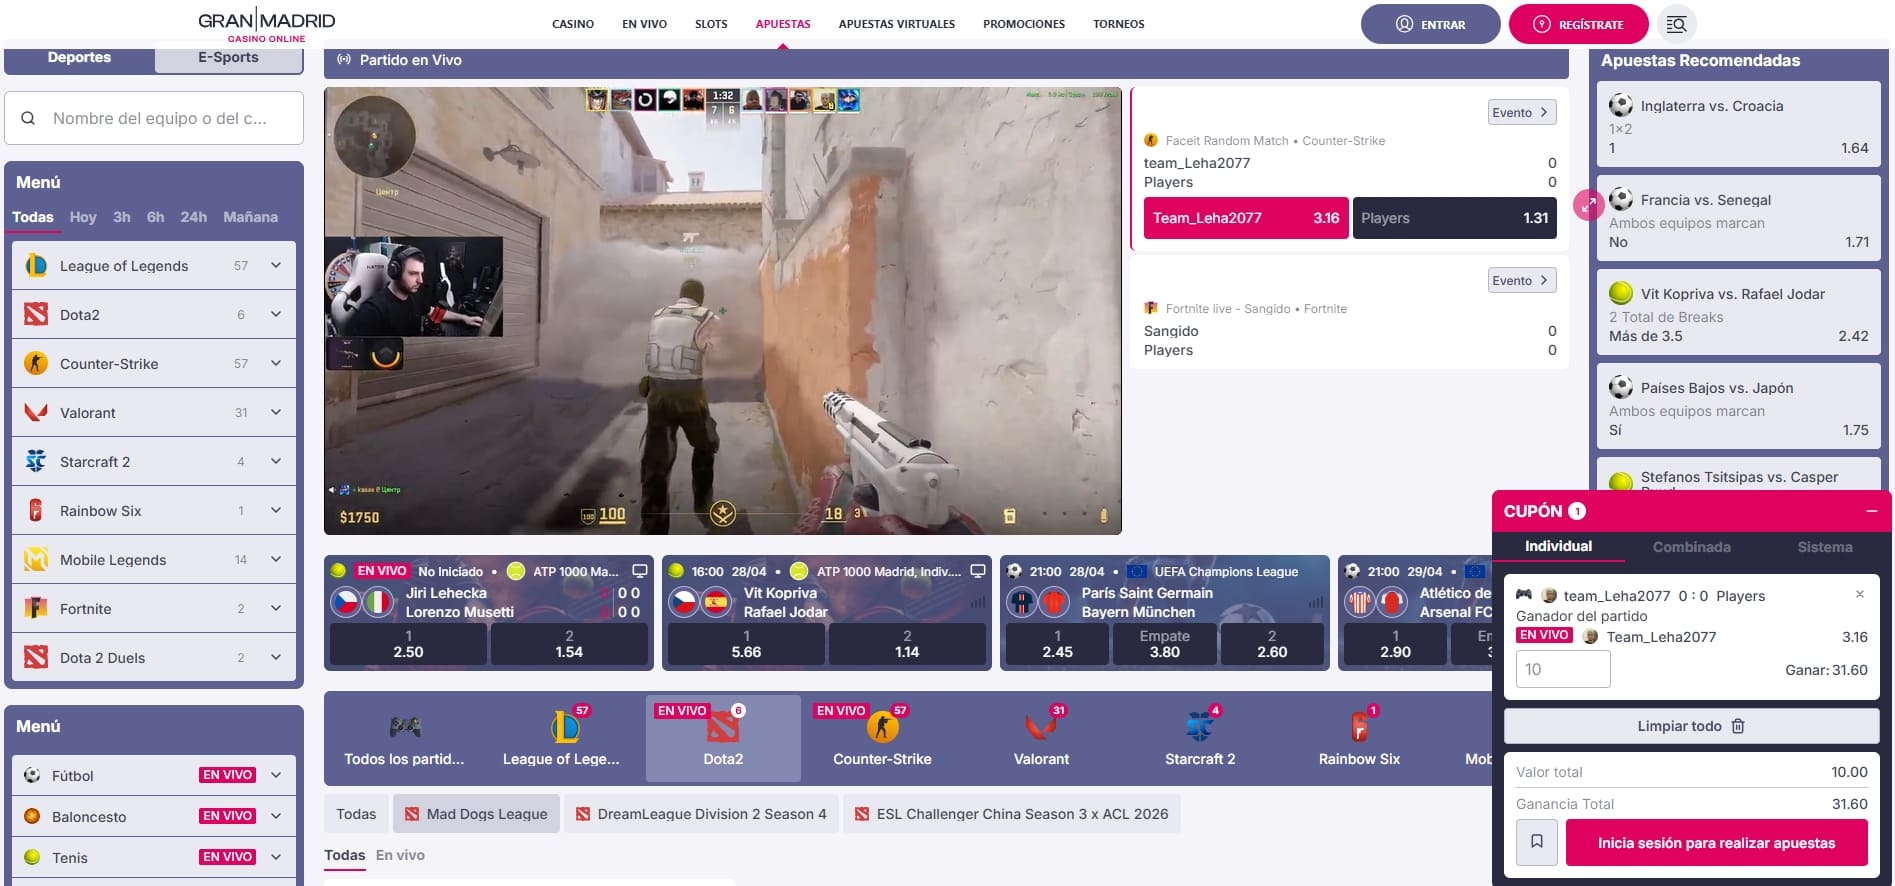1895x886 pixels.
Task: Minimize the Cupón panel with the dash
Action: [1871, 511]
